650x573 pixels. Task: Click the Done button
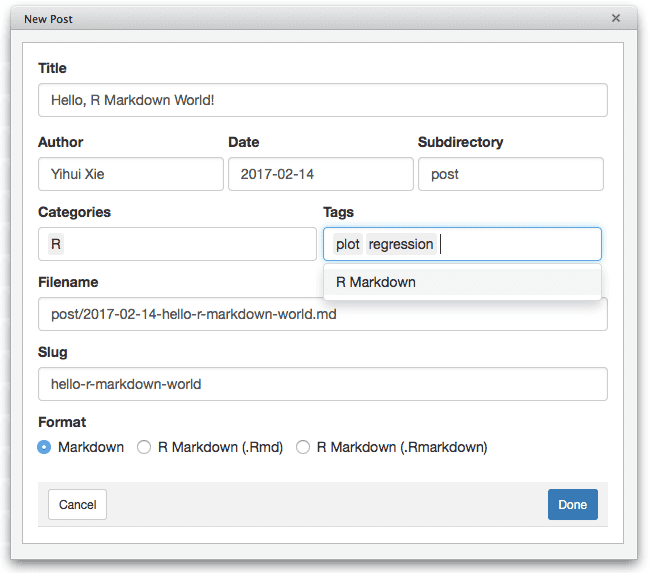click(x=572, y=505)
